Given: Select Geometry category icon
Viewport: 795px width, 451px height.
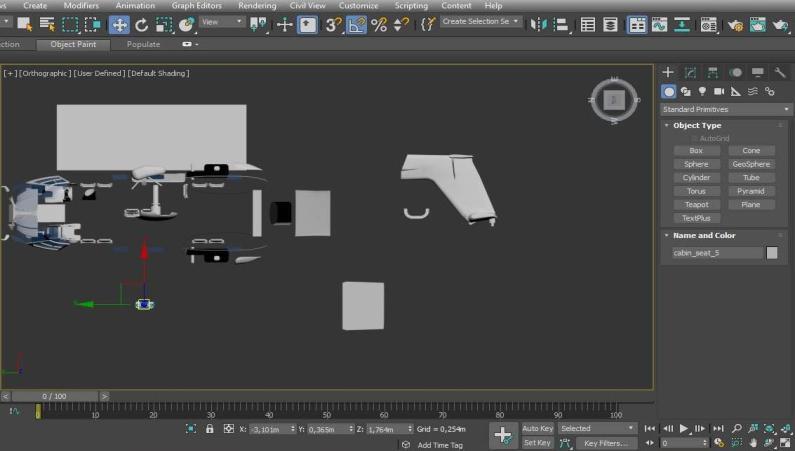Looking at the screenshot, I should (669, 92).
